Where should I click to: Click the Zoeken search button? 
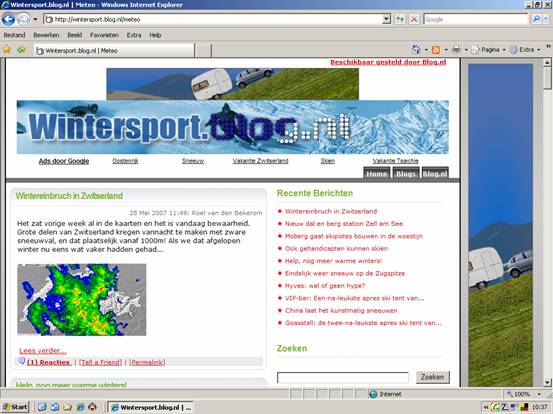coord(433,377)
